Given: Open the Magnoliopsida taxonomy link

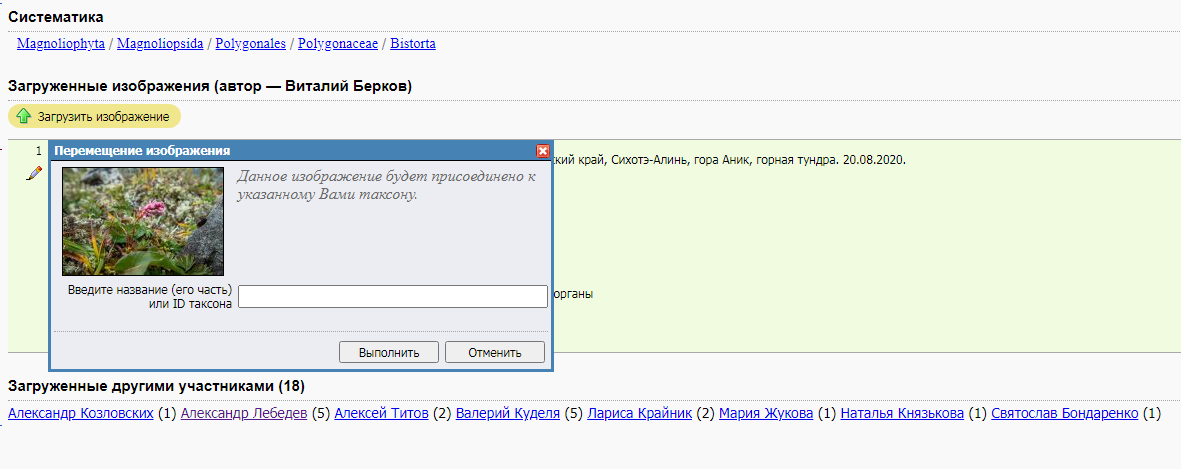Looking at the screenshot, I should click(x=160, y=44).
